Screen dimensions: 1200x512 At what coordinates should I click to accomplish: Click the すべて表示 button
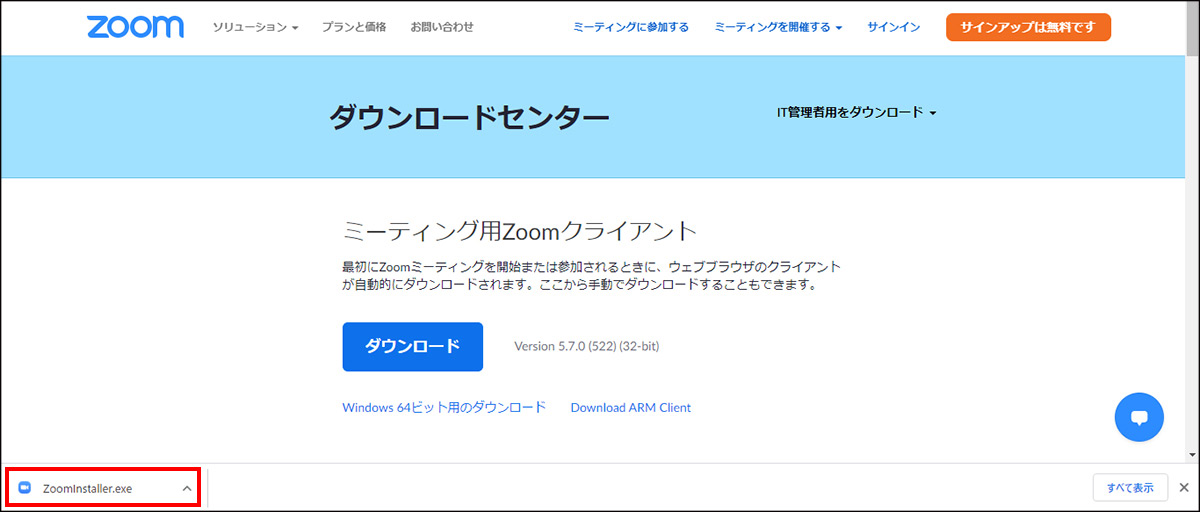pos(1129,487)
